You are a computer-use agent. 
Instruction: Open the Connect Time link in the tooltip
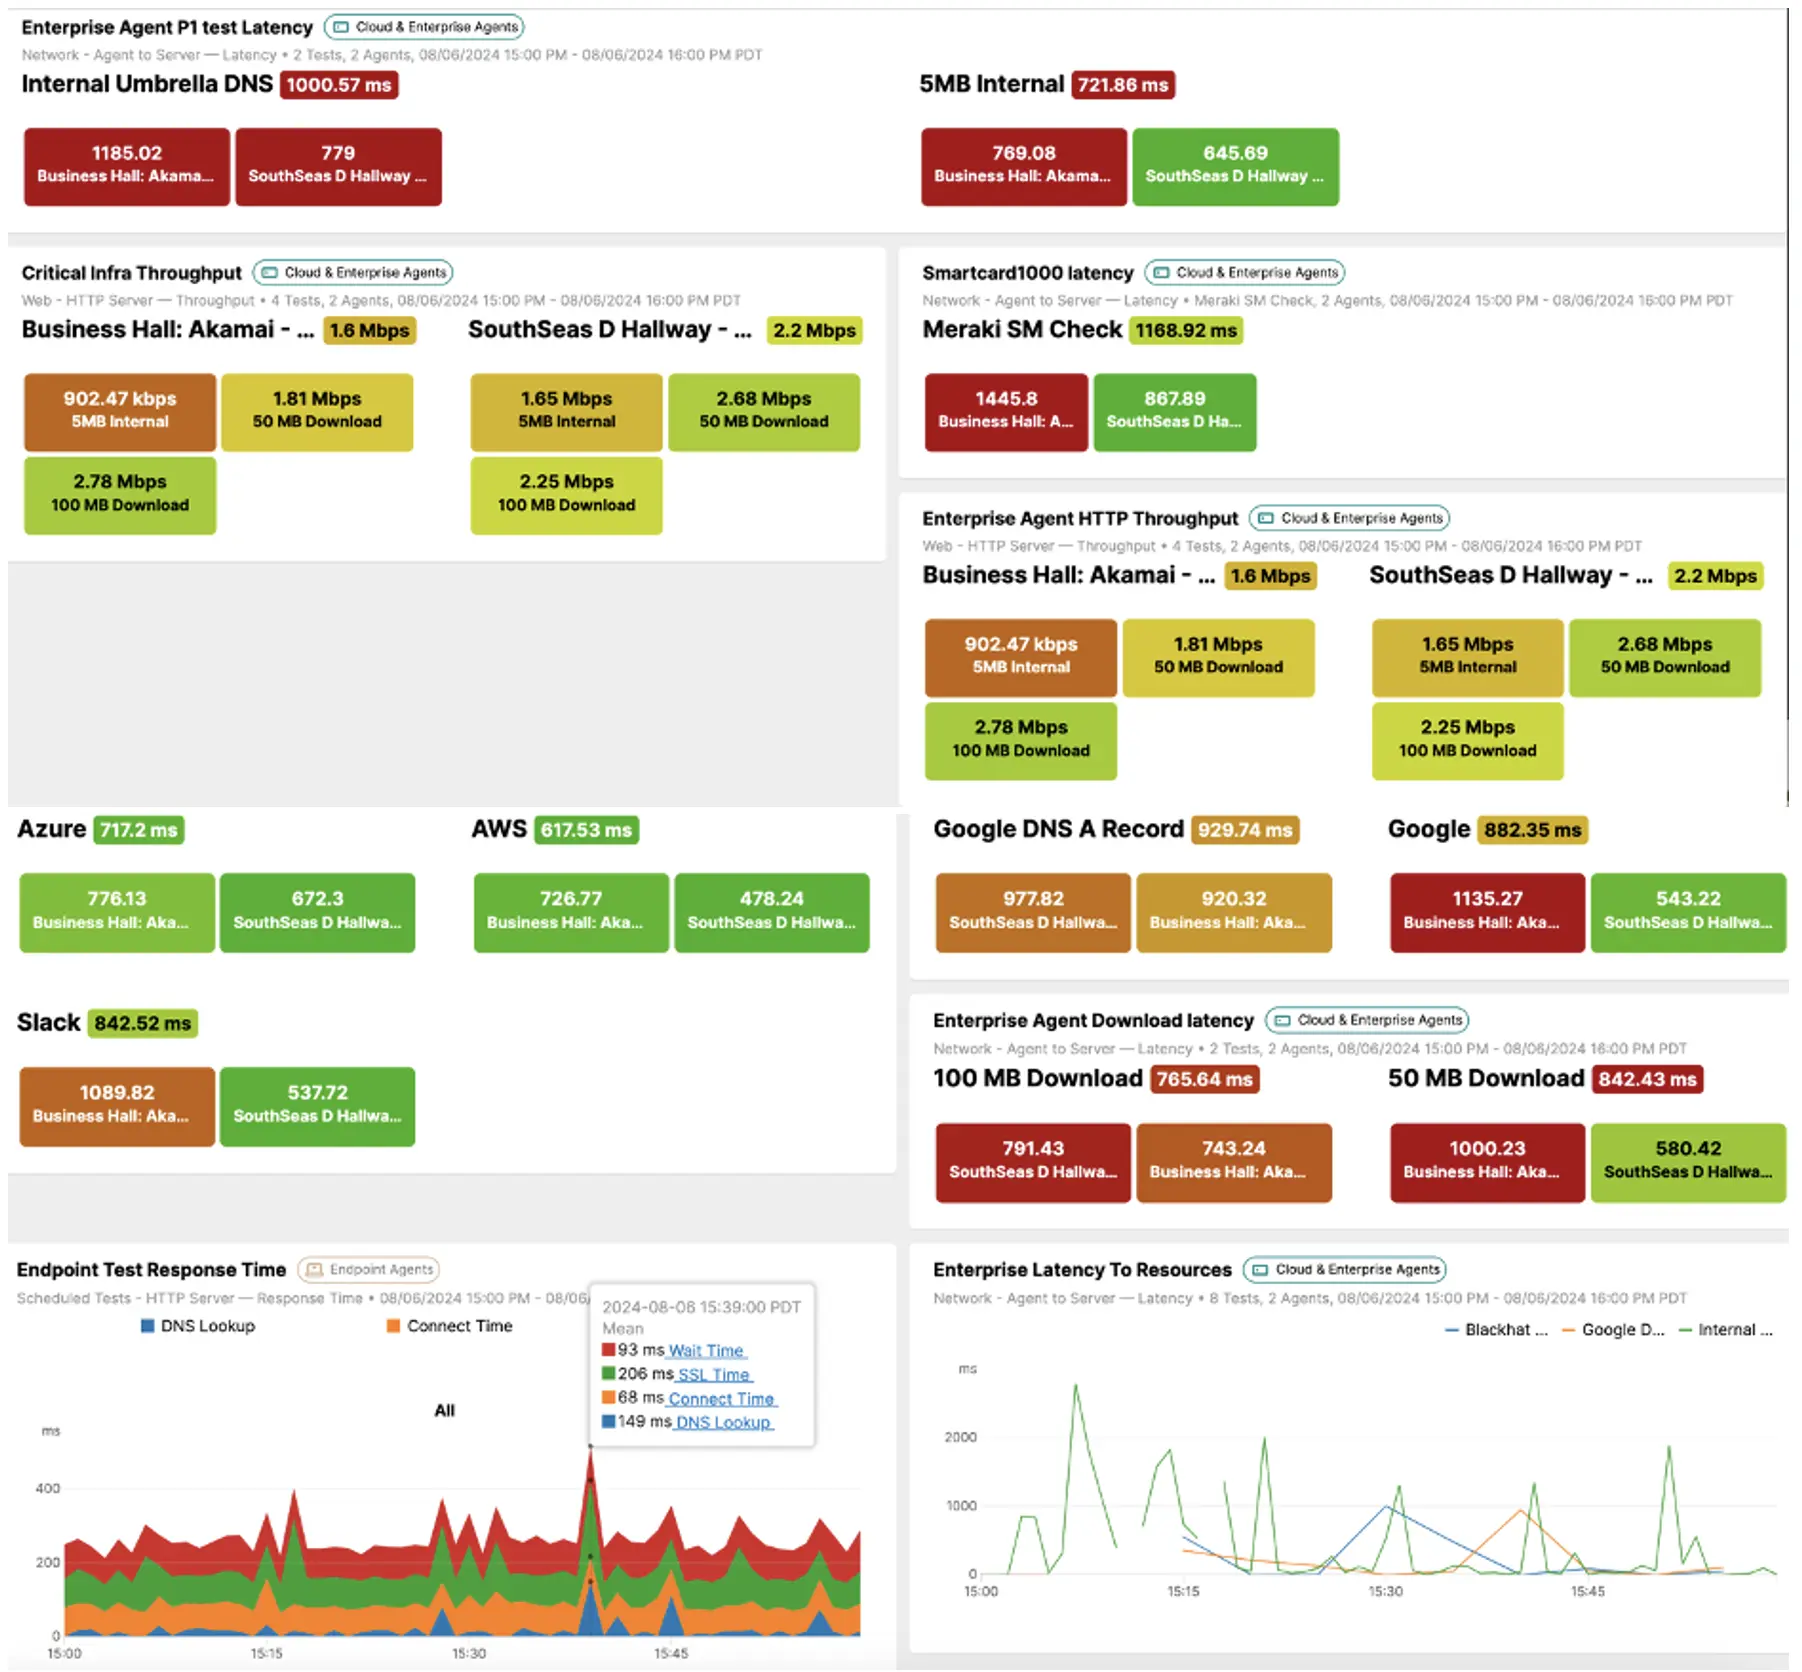pos(722,1399)
